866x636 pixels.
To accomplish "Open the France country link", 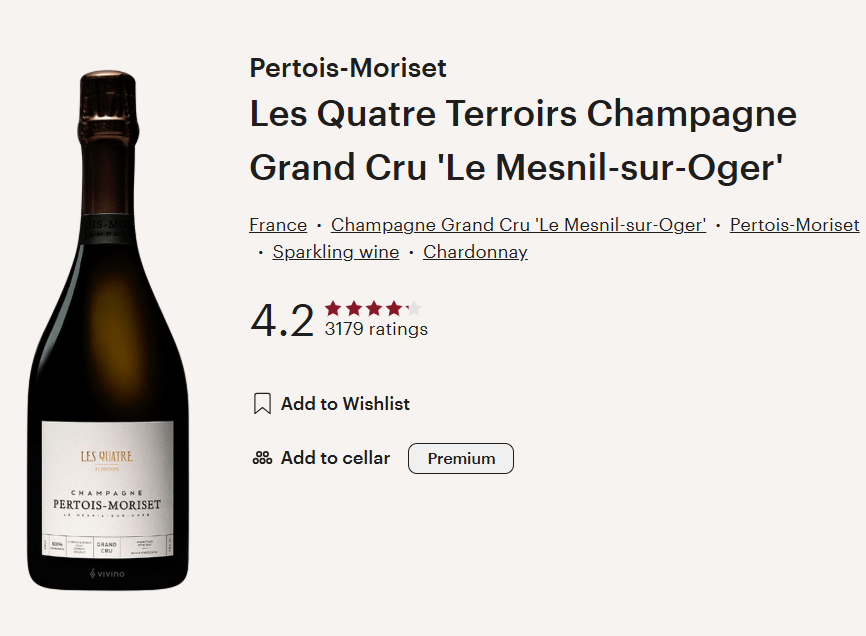I will point(277,224).
